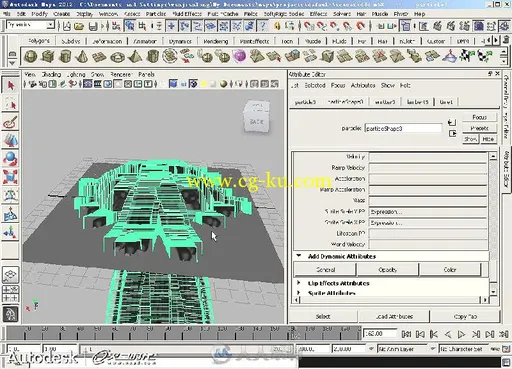
Task: Switch to the particle3 tab
Action: click(x=305, y=102)
